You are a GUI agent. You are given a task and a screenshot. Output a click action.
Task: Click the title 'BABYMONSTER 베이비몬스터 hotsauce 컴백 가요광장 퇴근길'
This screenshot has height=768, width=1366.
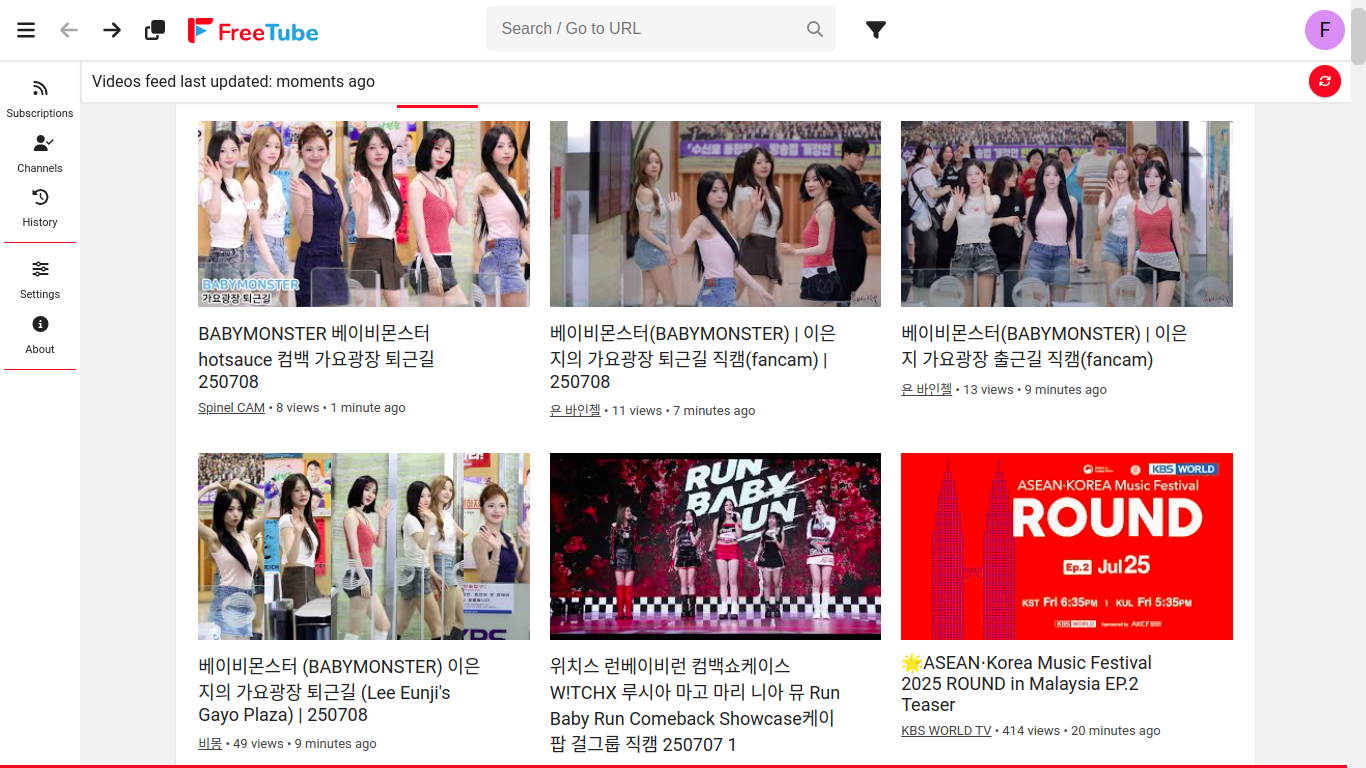(317, 358)
